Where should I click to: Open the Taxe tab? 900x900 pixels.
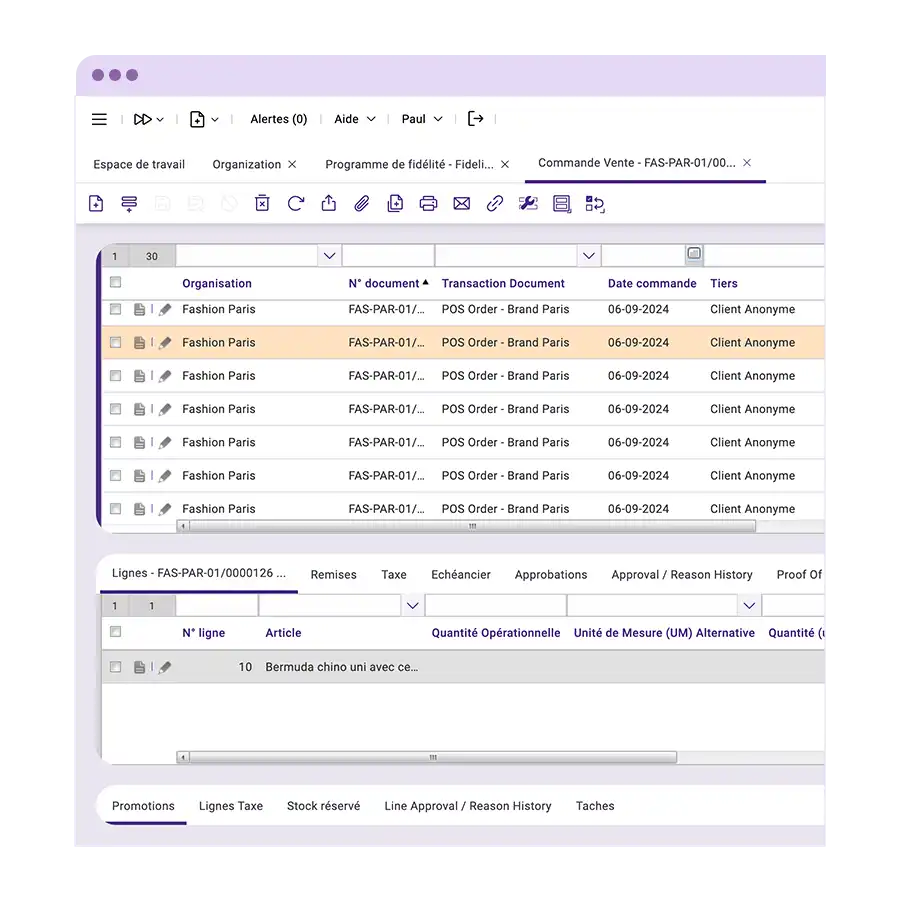tap(394, 575)
